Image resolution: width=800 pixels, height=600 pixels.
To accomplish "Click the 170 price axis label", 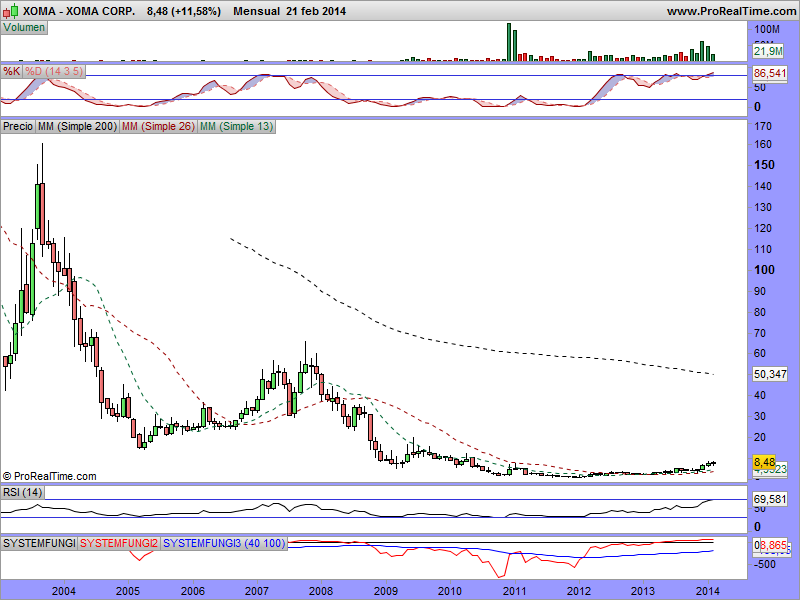I will [763, 126].
